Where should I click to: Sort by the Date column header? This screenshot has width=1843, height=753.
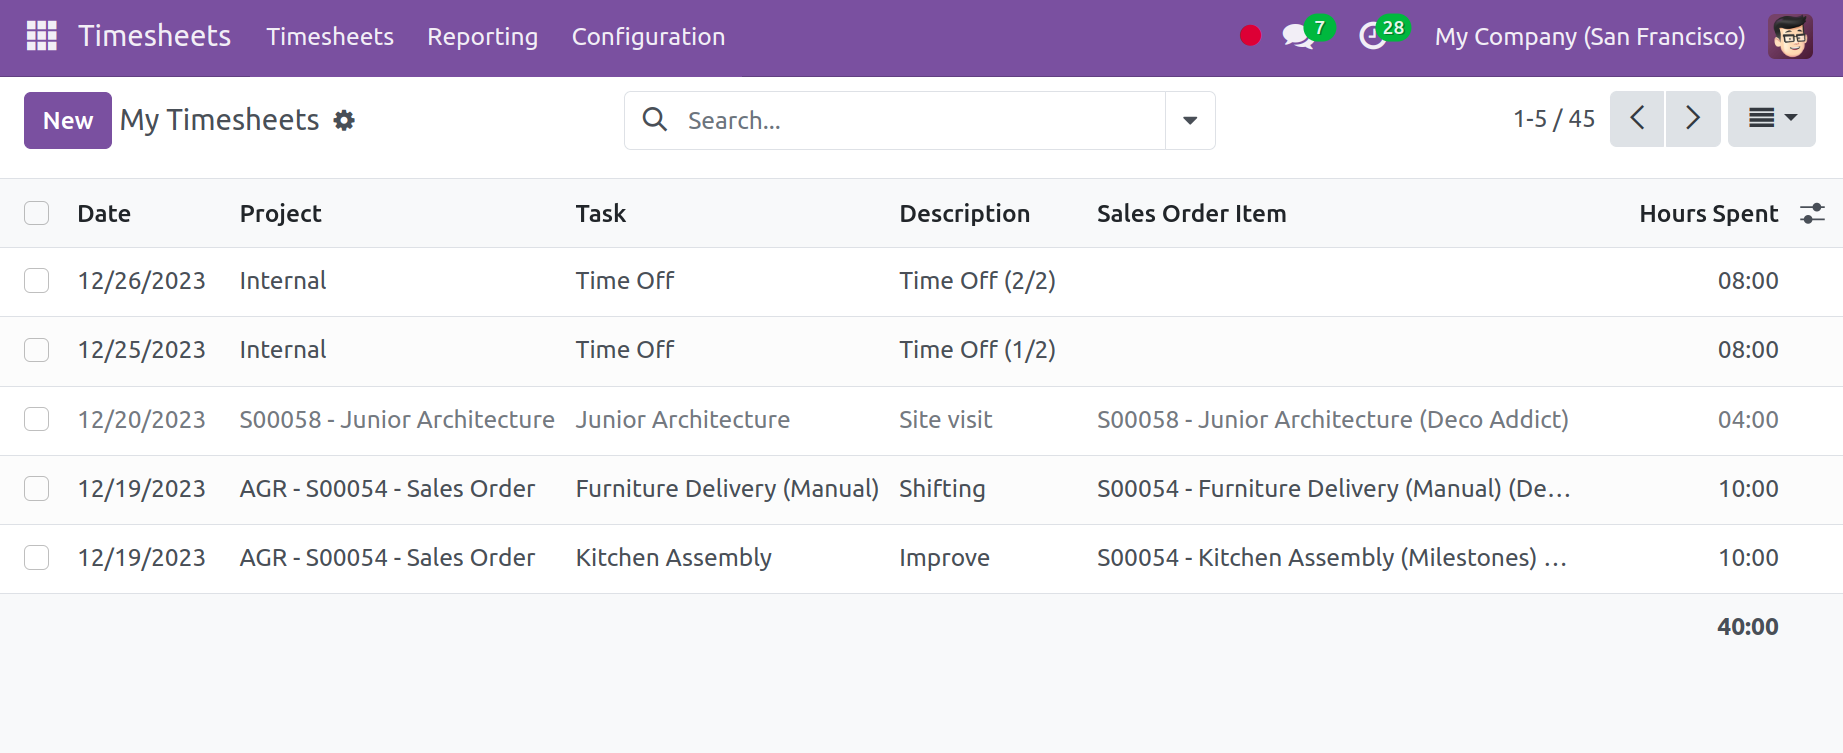tap(104, 213)
